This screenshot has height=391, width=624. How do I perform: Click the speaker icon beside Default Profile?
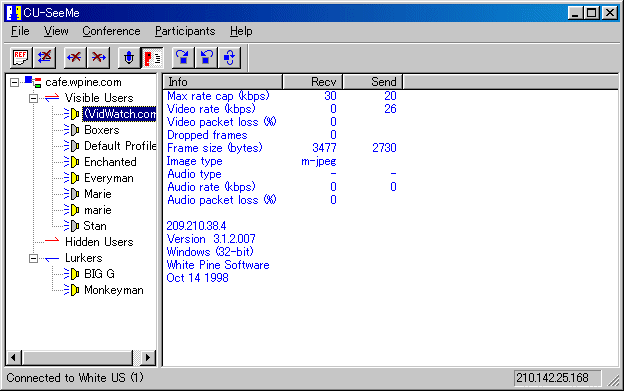point(72,146)
